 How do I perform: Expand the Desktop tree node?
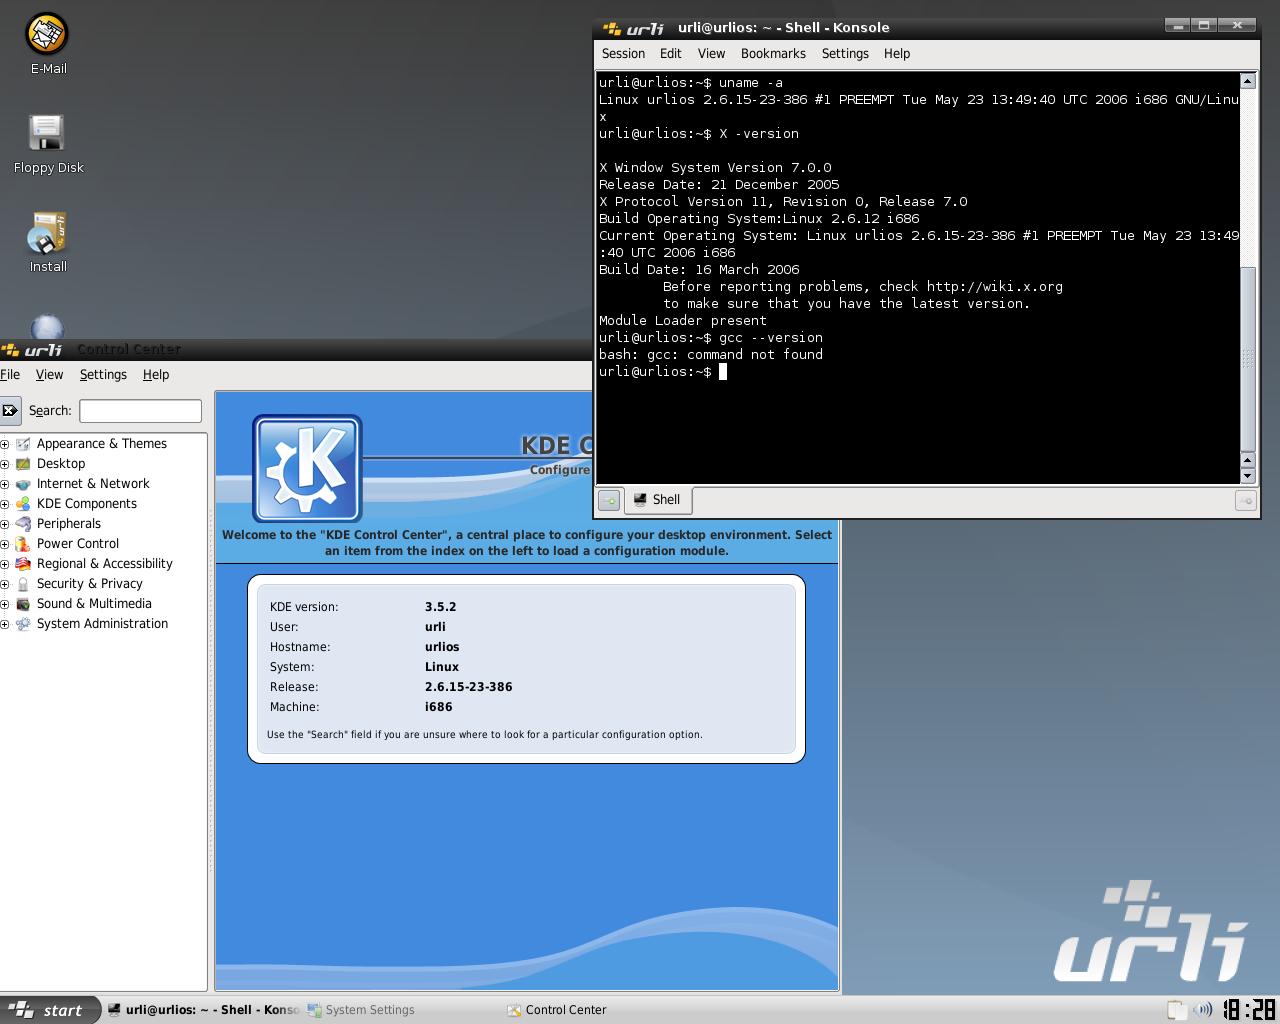4,464
